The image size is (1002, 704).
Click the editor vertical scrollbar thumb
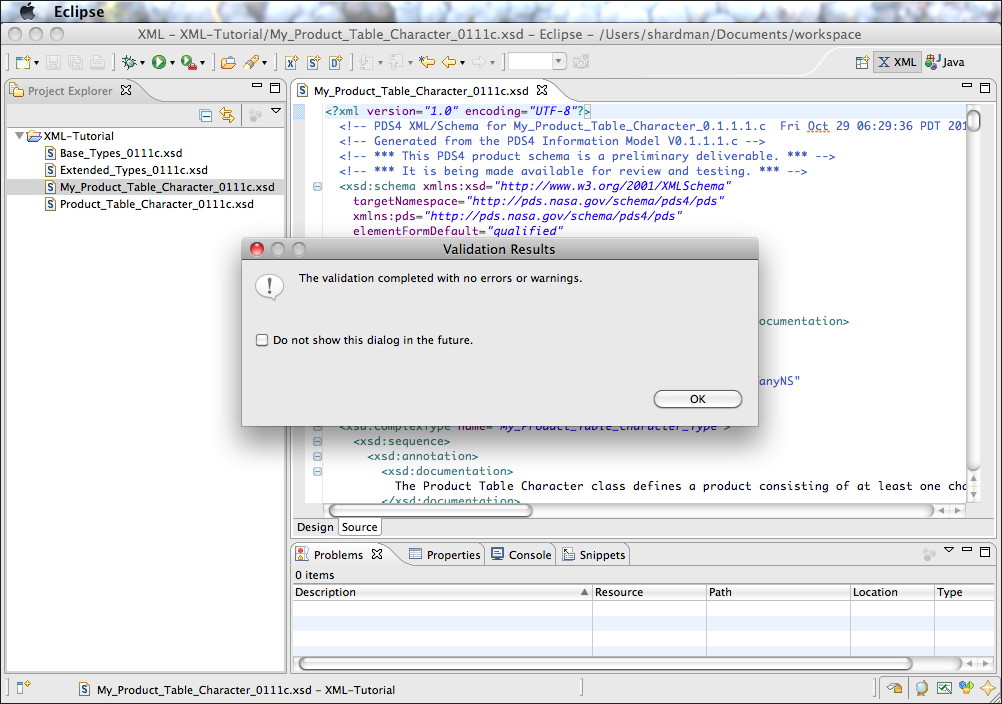973,120
